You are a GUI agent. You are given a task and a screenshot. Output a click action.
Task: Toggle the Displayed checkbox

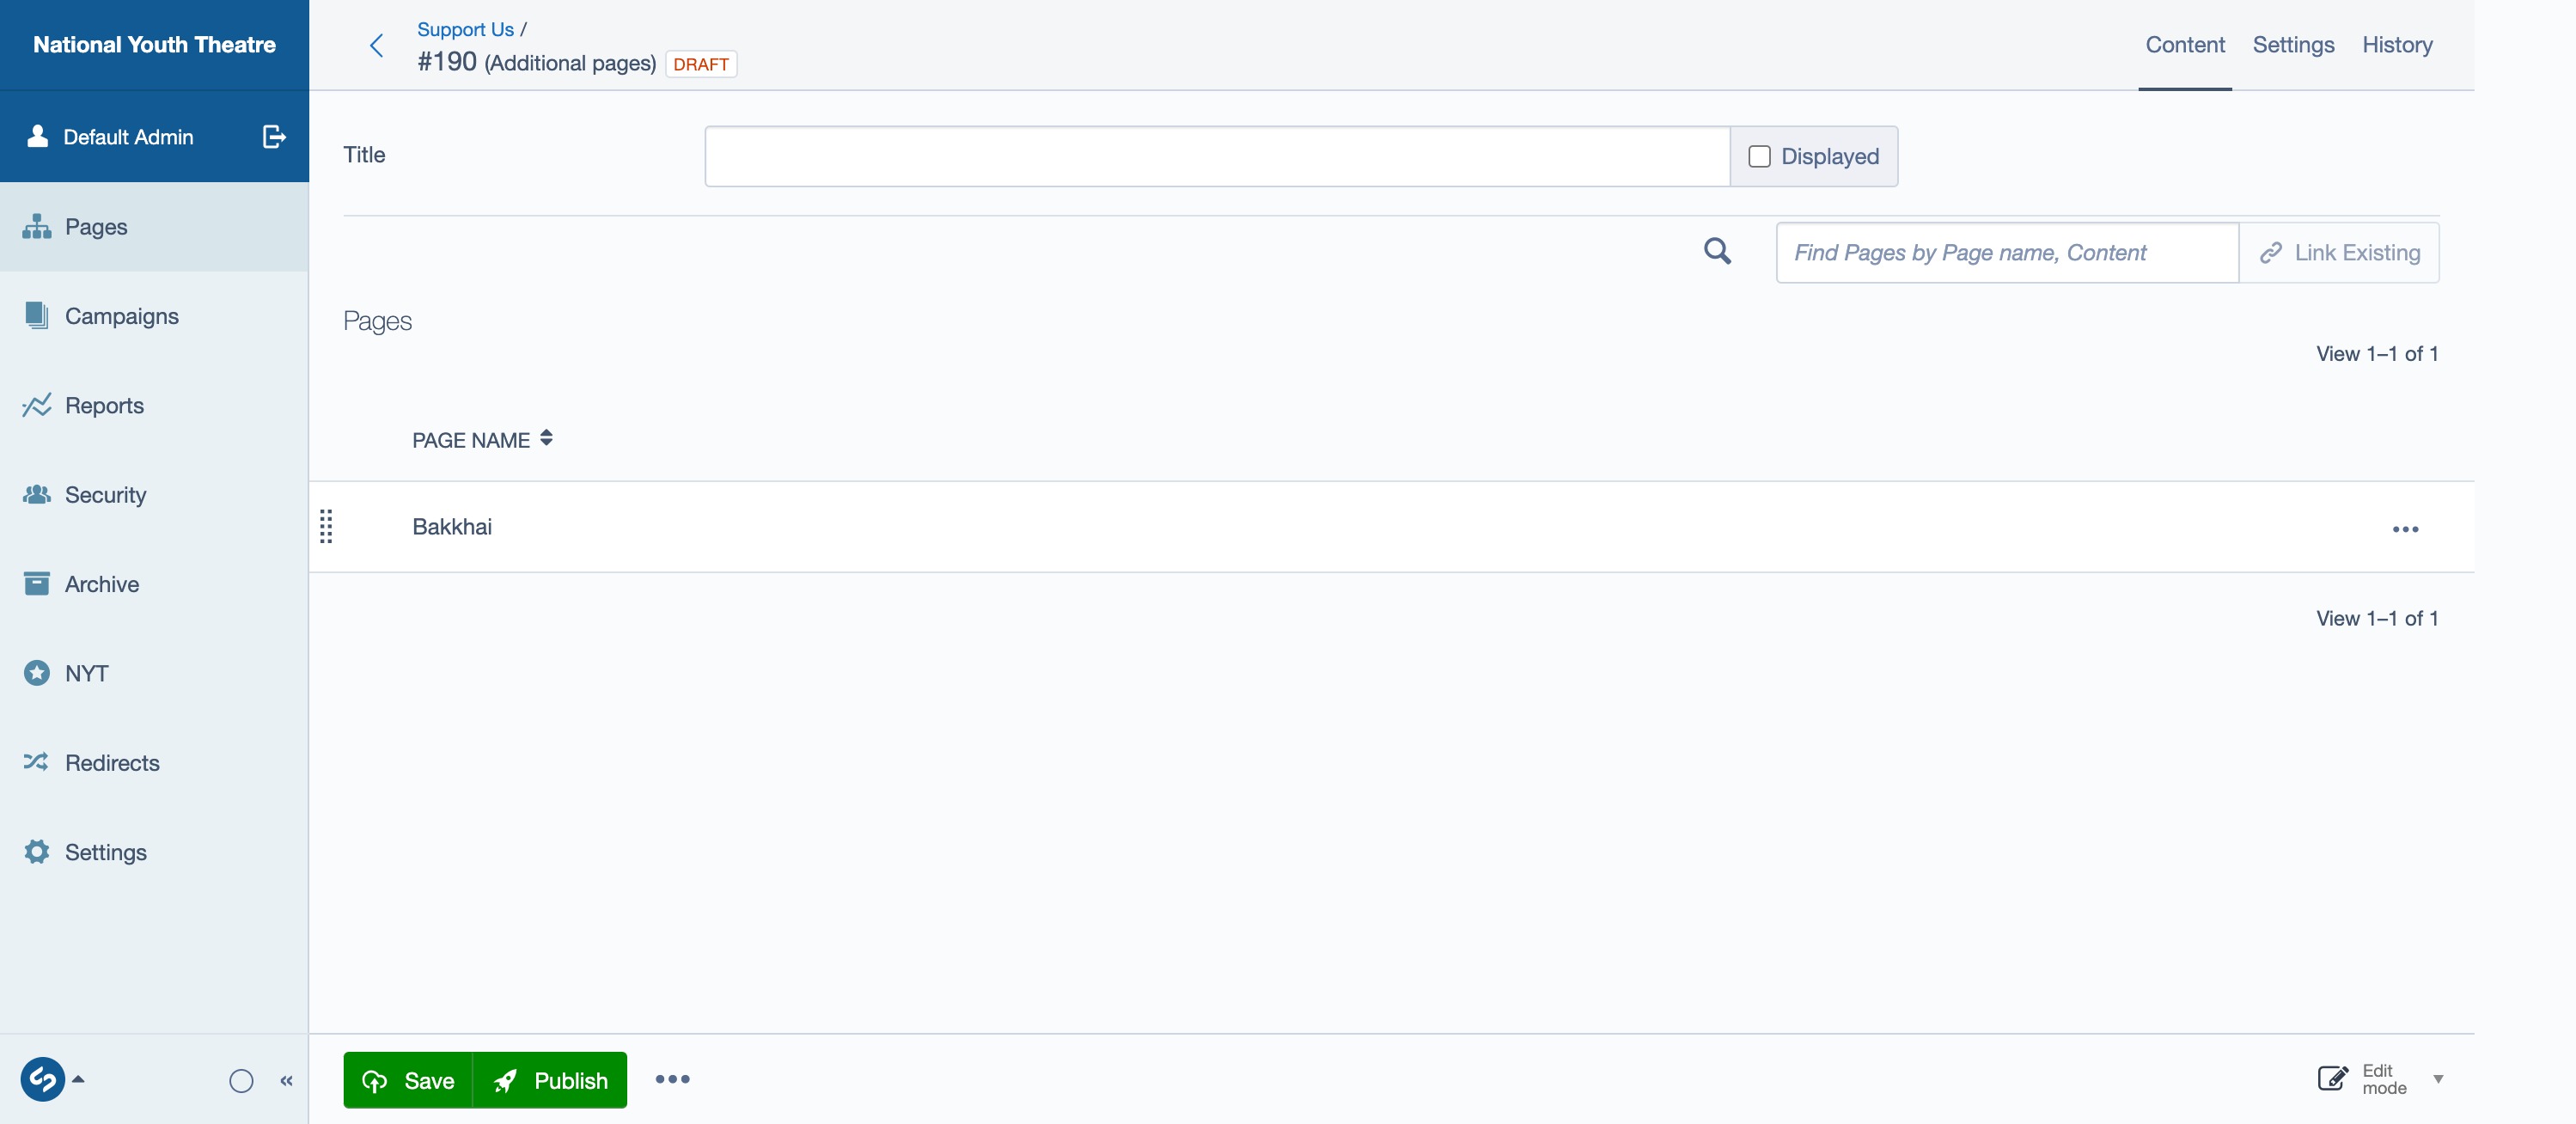click(1759, 156)
